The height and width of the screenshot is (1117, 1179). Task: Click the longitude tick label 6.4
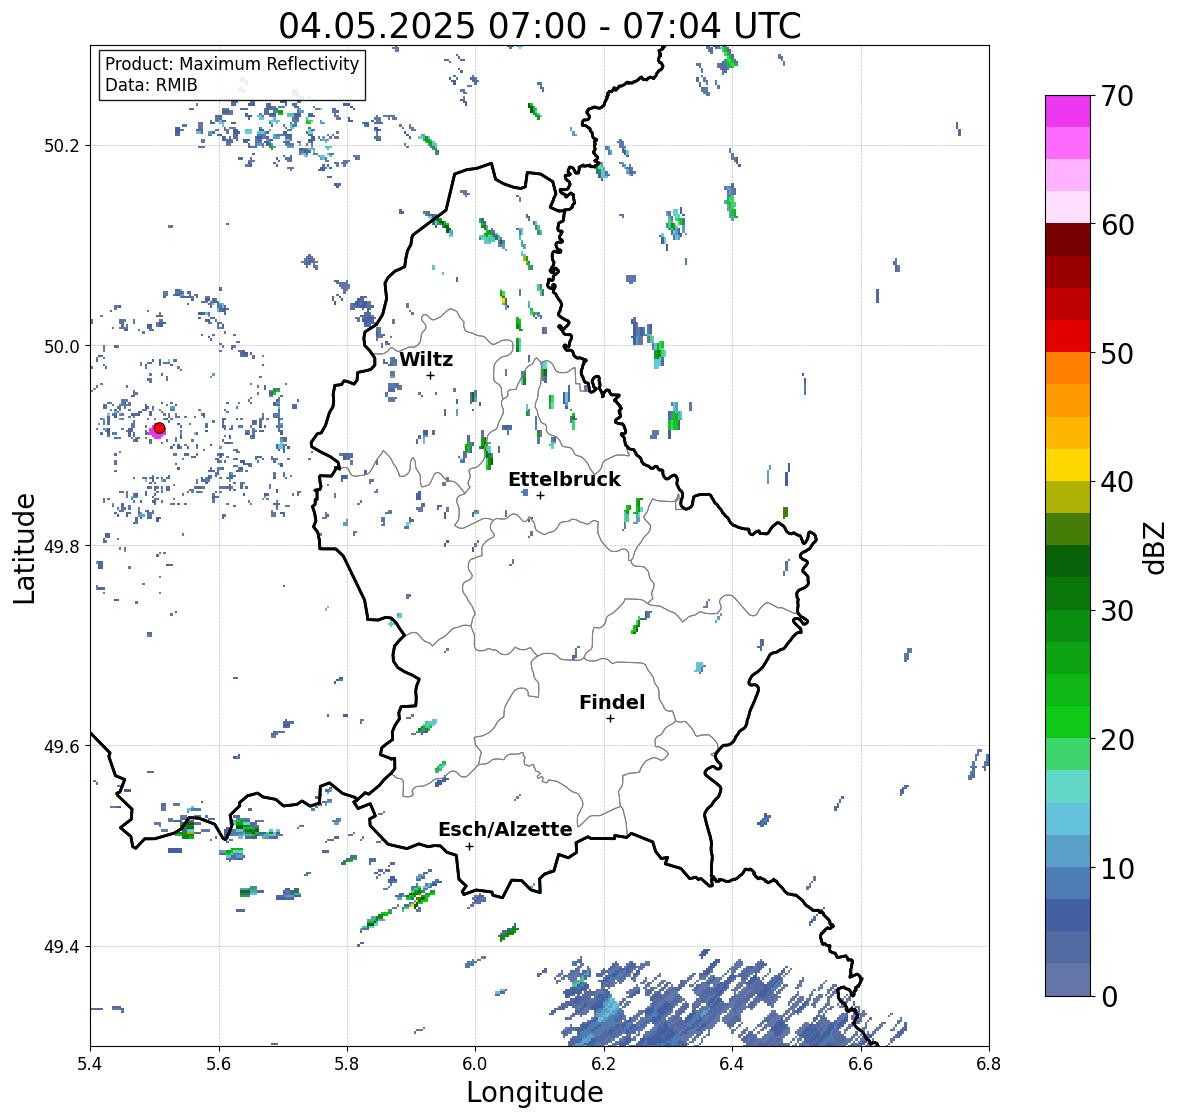[x=732, y=1064]
